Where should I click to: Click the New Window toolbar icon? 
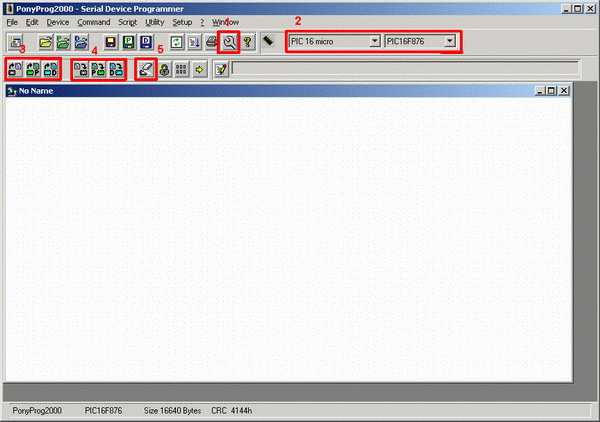click(x=16, y=42)
